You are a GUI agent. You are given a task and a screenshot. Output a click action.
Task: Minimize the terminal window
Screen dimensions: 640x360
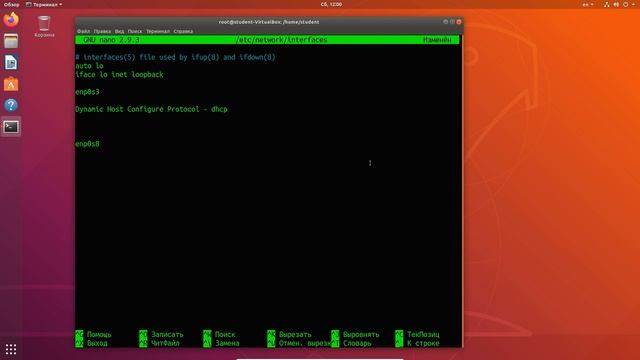tap(445, 22)
